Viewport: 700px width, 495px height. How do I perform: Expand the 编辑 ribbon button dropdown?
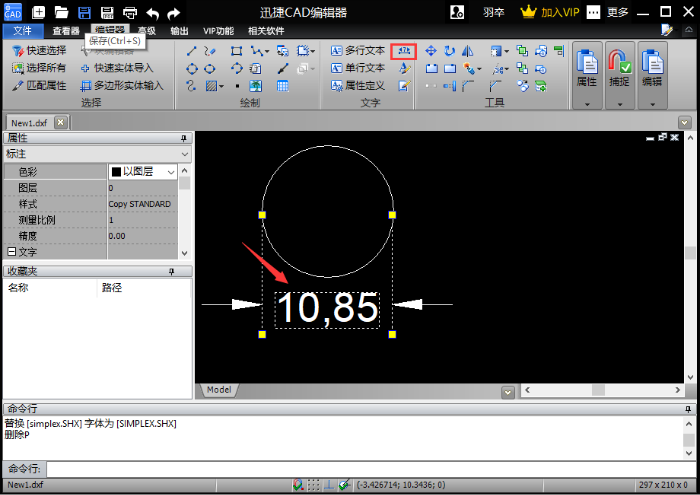point(652,104)
